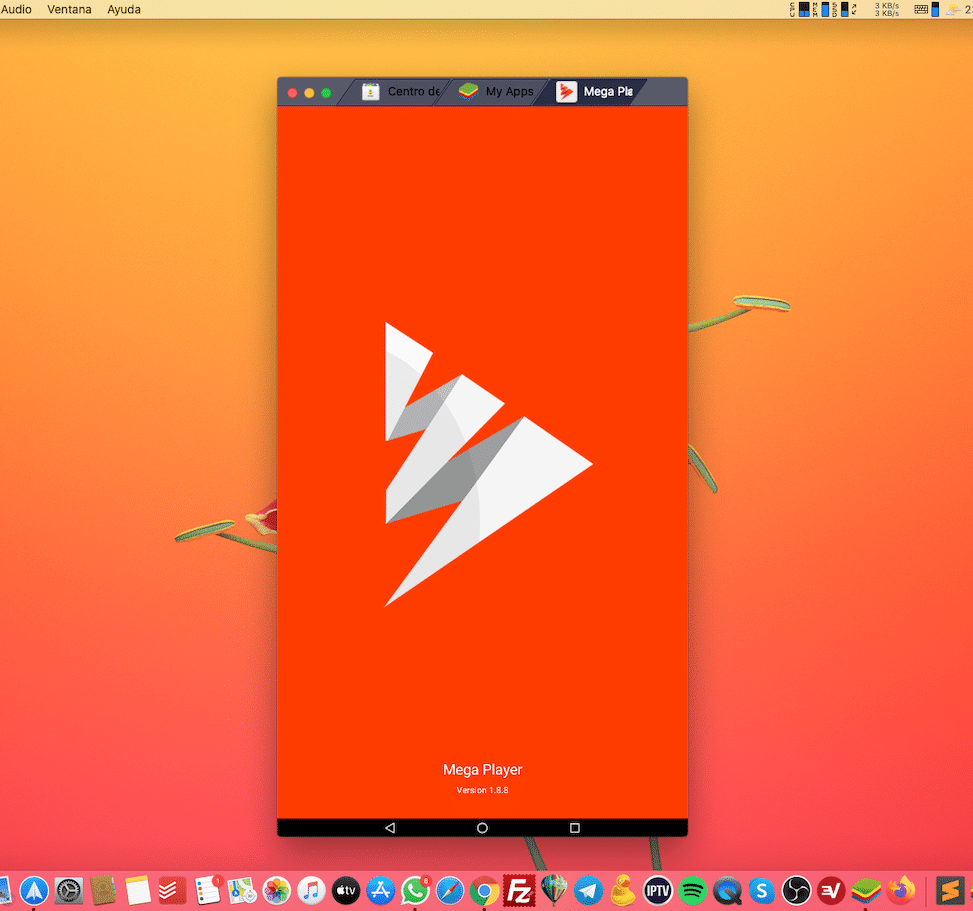973x911 pixels.
Task: Open the Apple TV dock icon
Action: coord(345,889)
